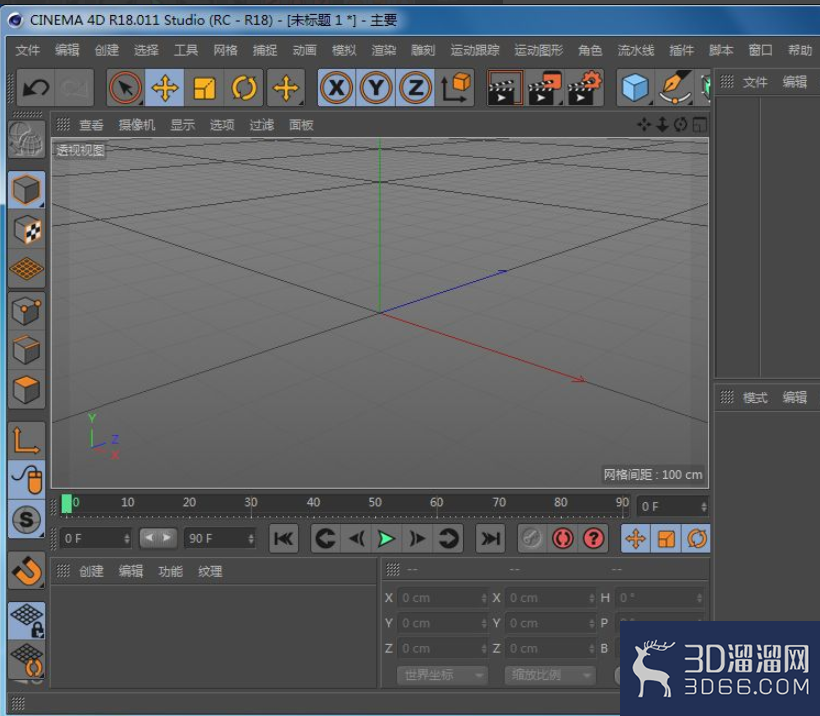Open the 渲染 menu

click(x=383, y=50)
